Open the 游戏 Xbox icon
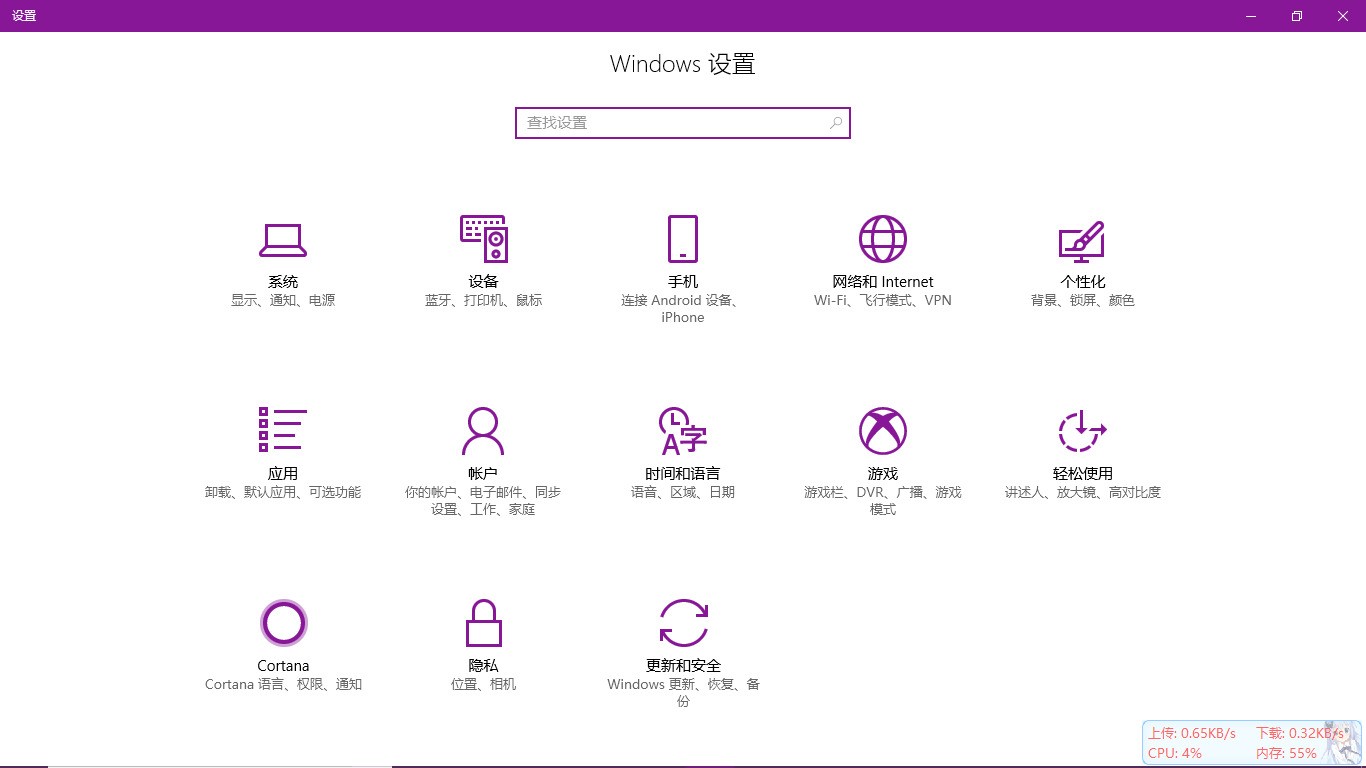The image size is (1366, 768). point(883,431)
